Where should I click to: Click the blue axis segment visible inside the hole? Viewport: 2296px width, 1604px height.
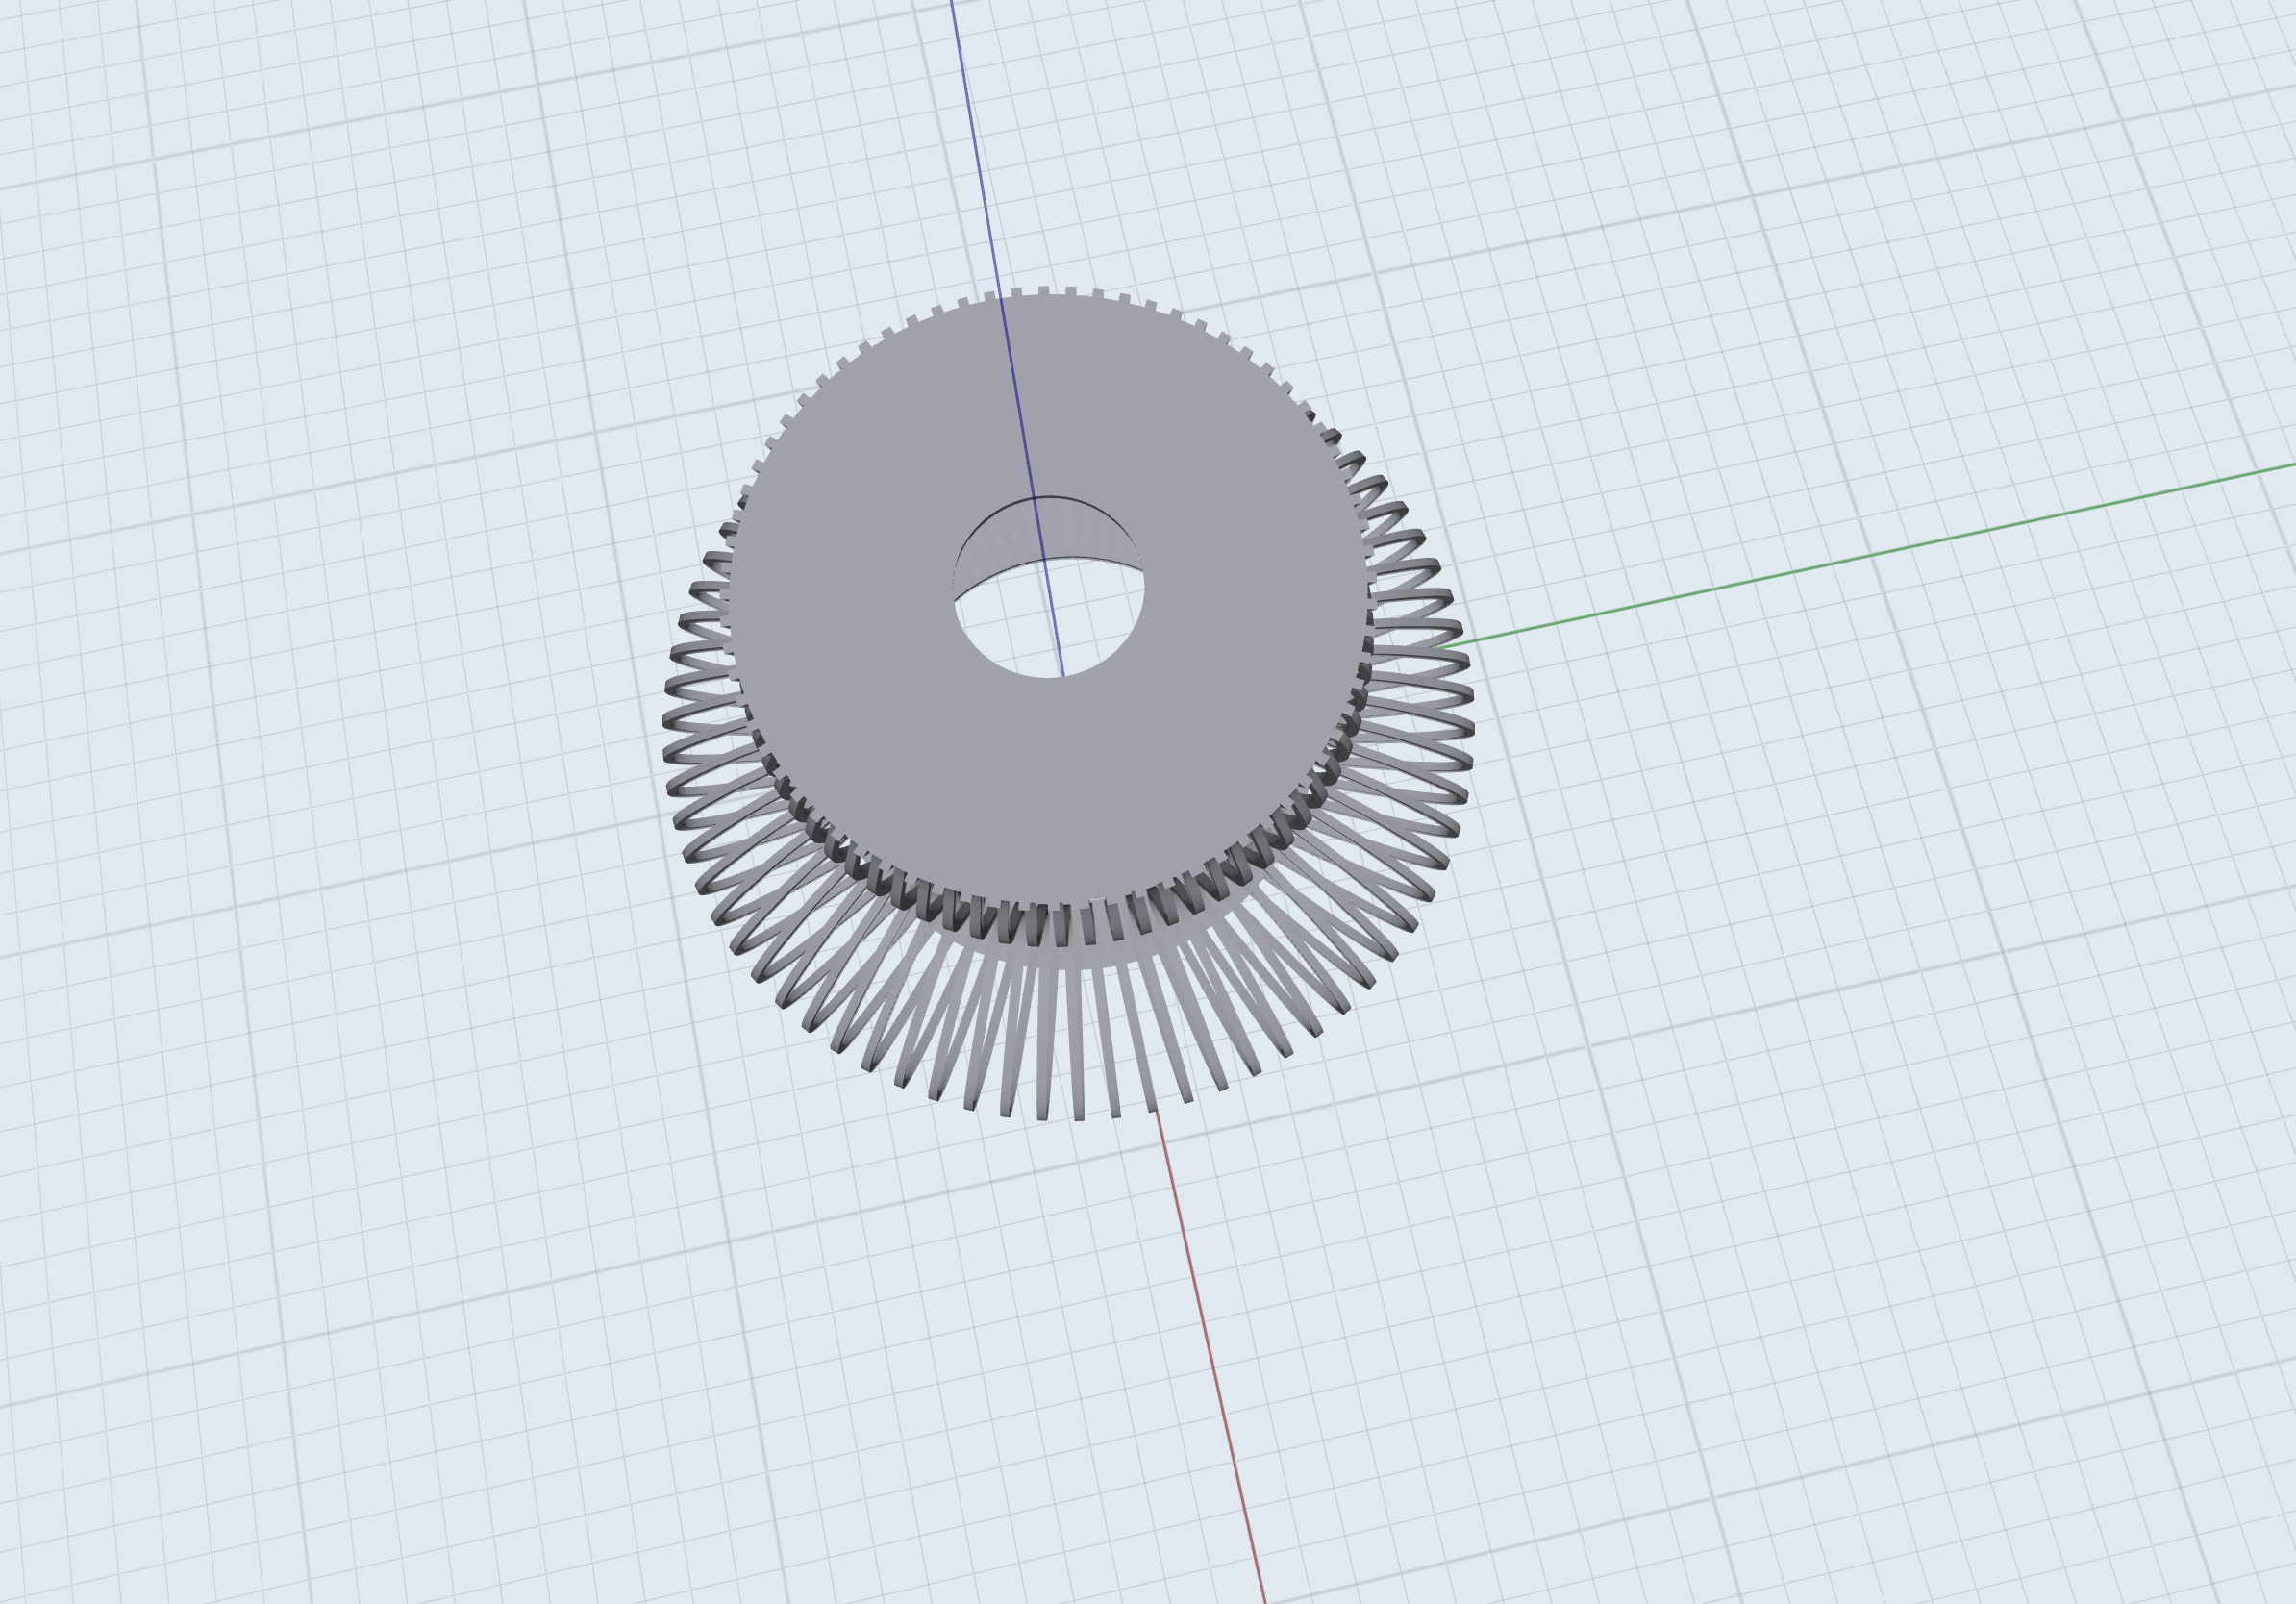[x=1054, y=620]
